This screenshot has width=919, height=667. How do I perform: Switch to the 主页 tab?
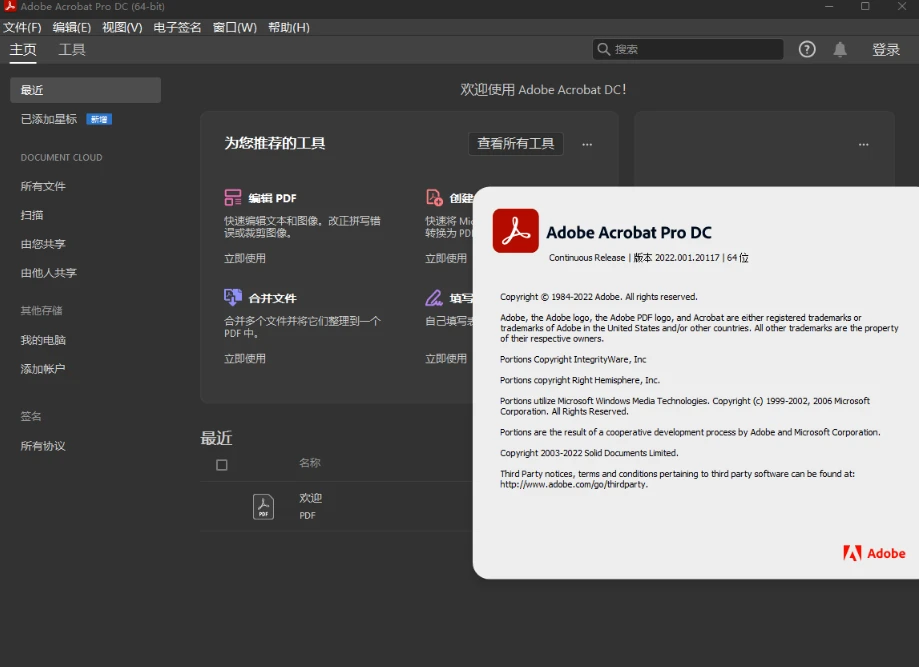pyautogui.click(x=23, y=50)
